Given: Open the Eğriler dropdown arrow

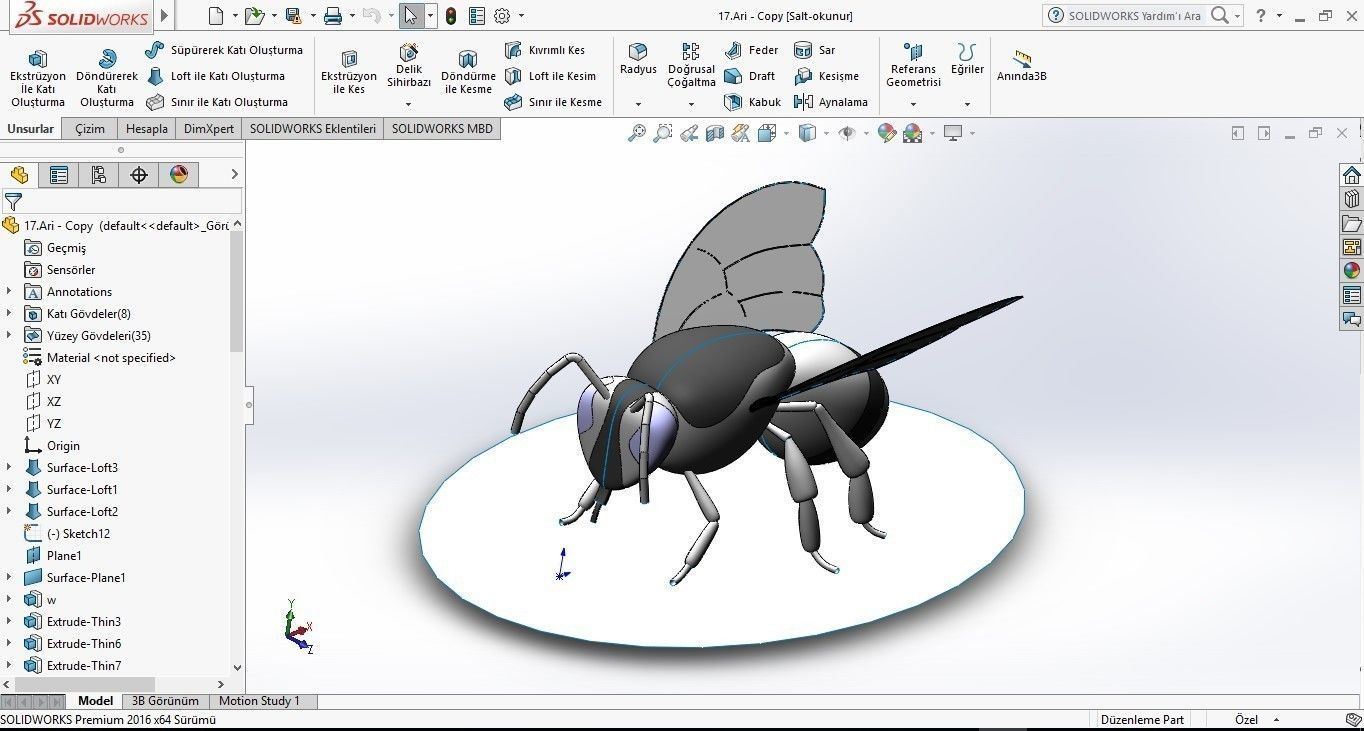Looking at the screenshot, I should point(967,103).
